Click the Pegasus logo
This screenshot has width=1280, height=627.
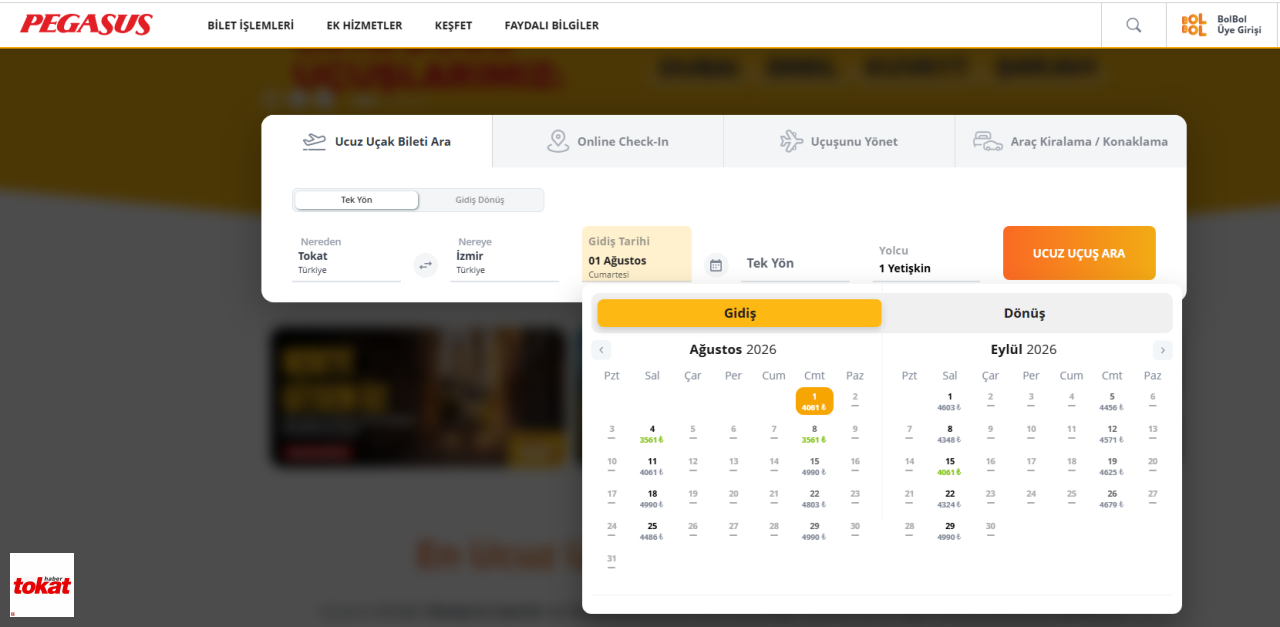point(86,24)
